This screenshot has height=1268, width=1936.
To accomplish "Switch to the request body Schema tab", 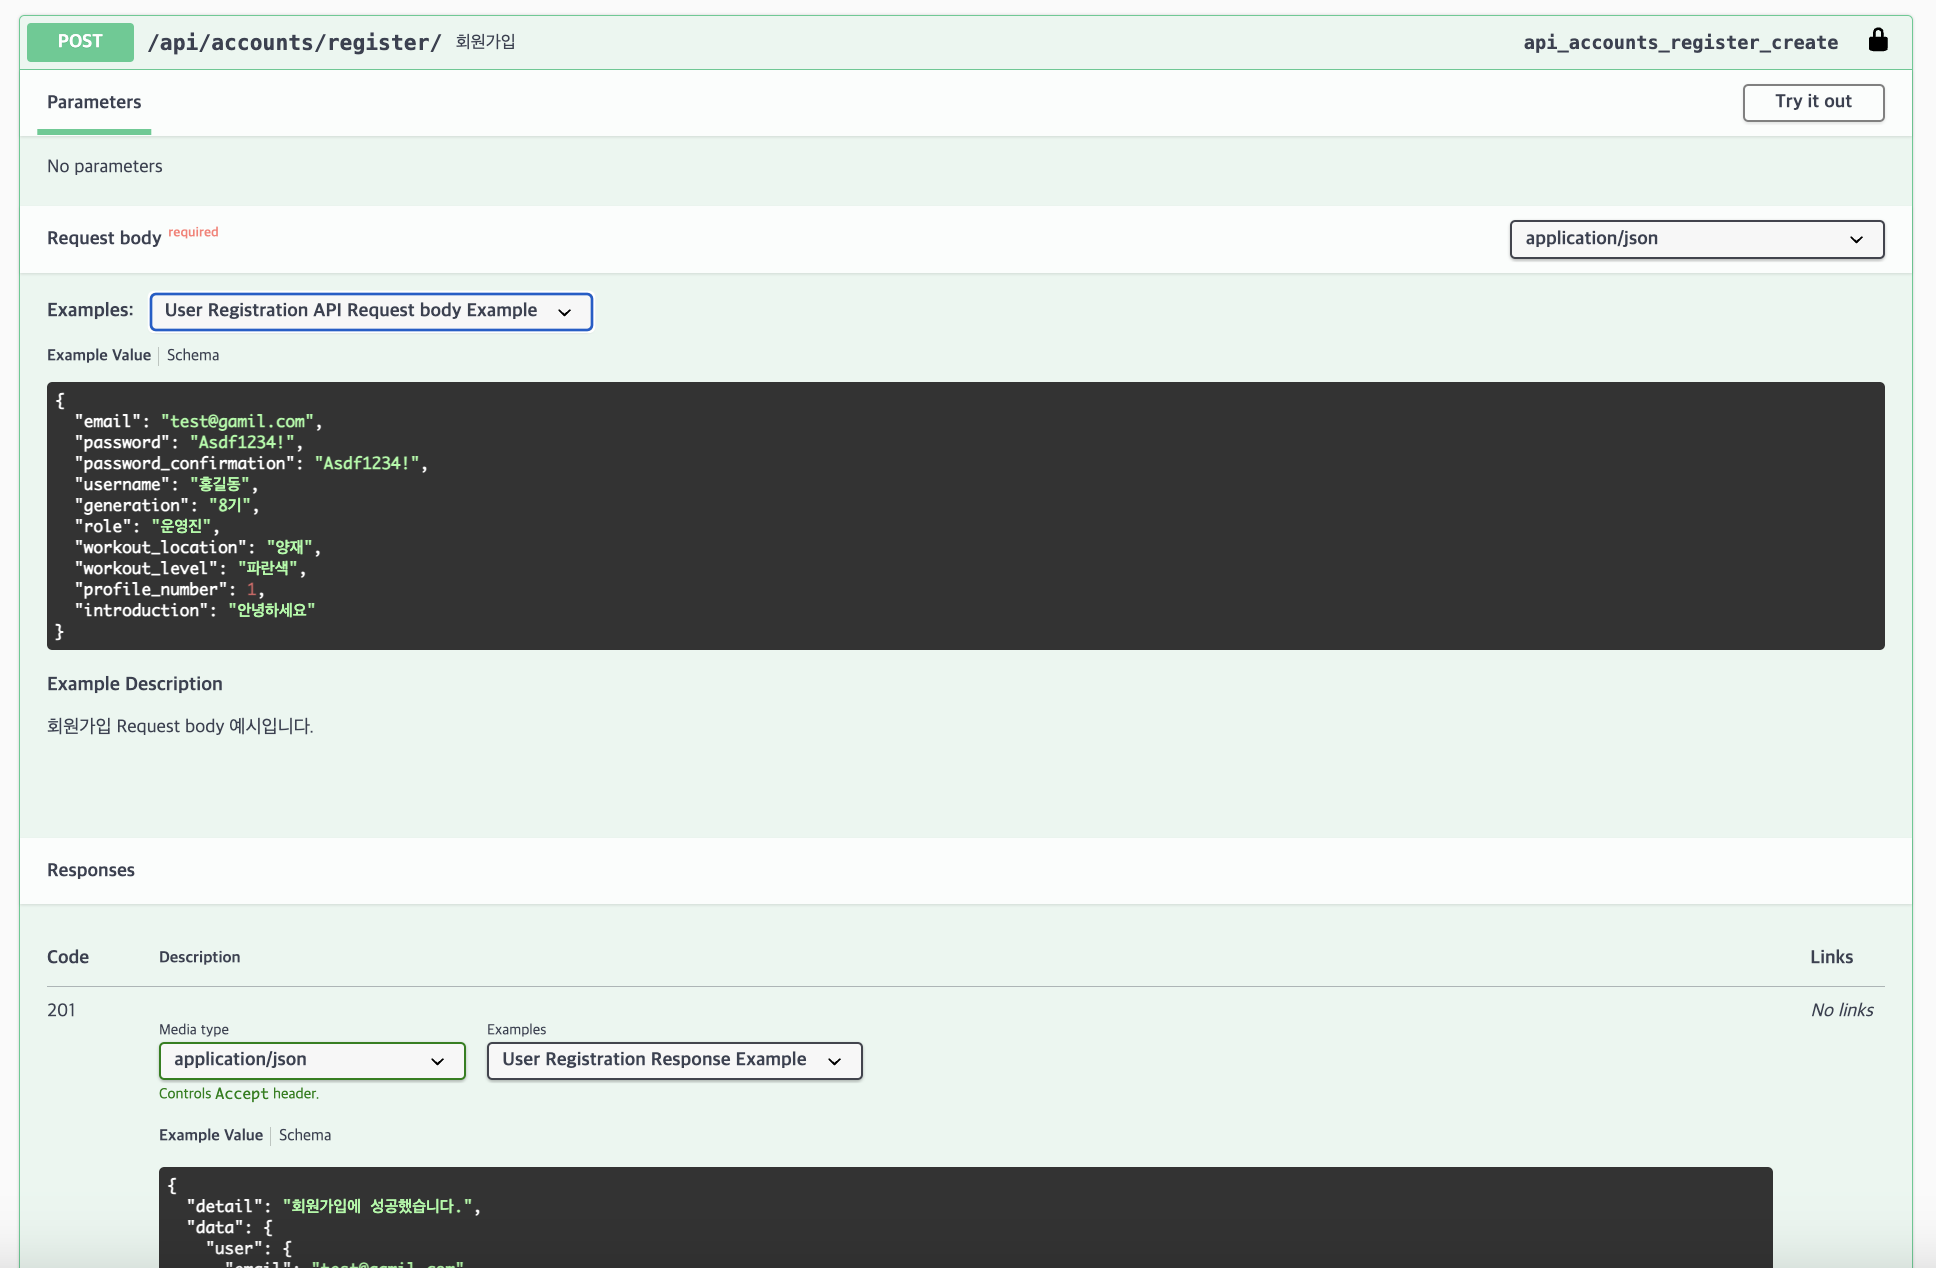I will tap(193, 355).
